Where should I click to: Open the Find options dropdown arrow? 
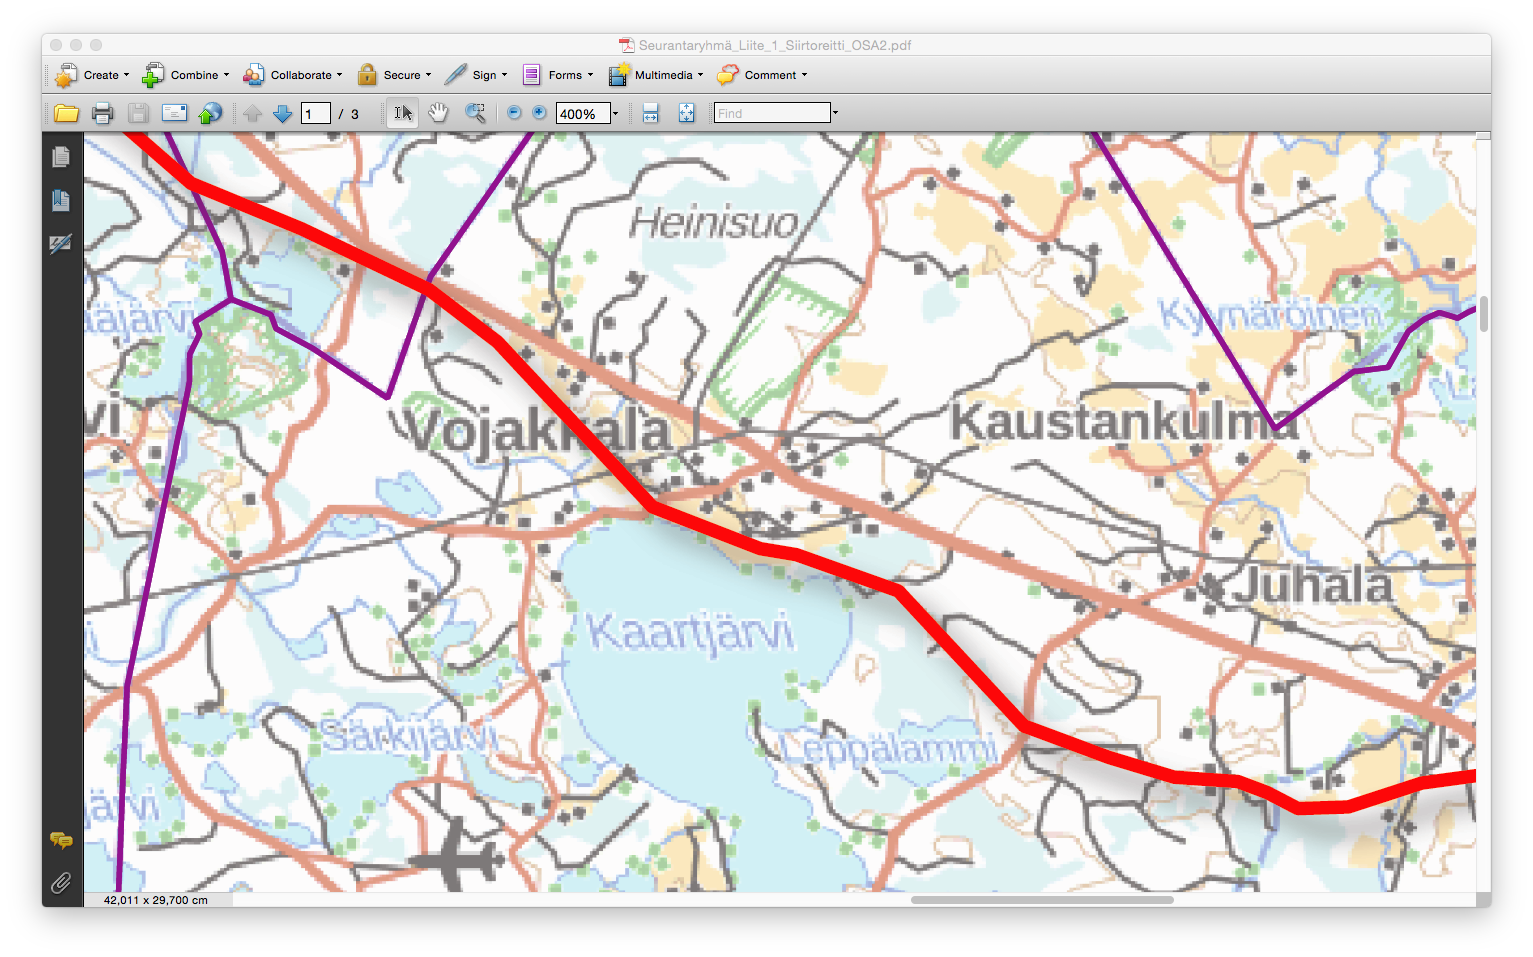click(x=835, y=113)
